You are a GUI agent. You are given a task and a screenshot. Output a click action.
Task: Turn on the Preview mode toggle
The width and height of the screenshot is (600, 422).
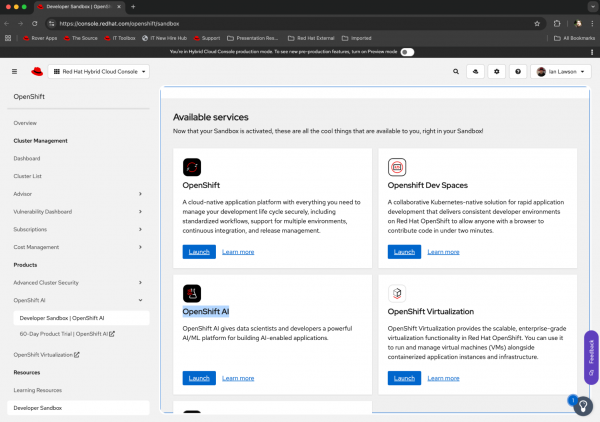407,50
